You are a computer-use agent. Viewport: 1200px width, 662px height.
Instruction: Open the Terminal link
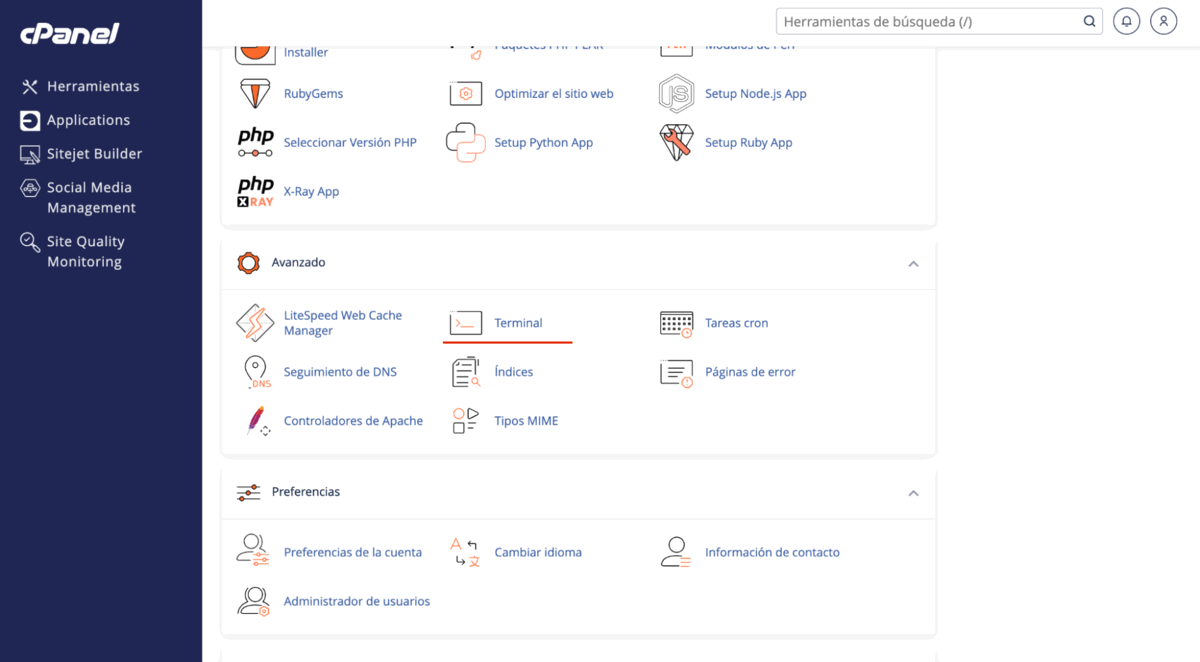coord(518,323)
